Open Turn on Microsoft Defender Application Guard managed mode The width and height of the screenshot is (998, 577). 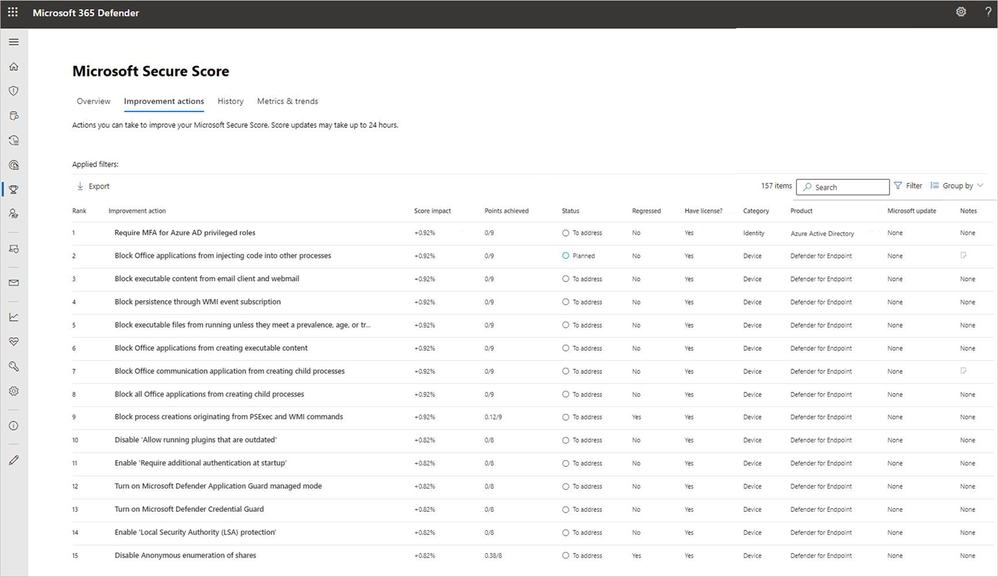(x=218, y=486)
